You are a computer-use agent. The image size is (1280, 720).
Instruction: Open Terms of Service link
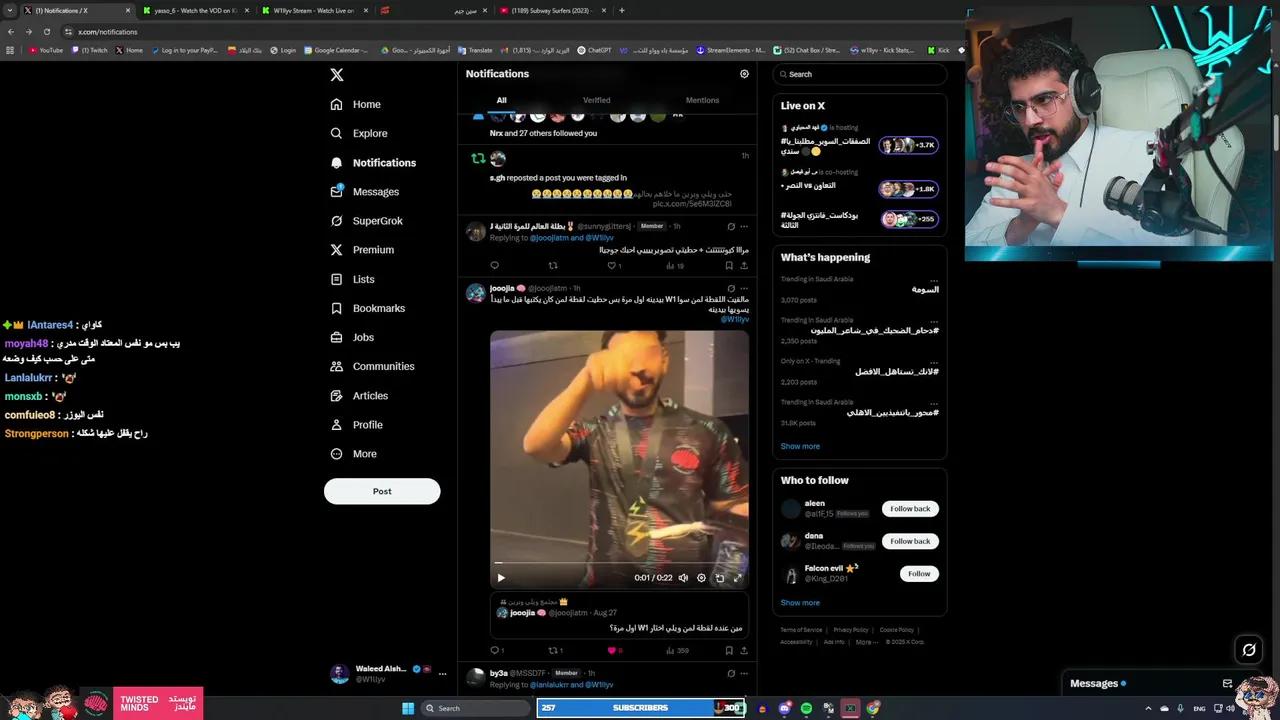coord(801,630)
